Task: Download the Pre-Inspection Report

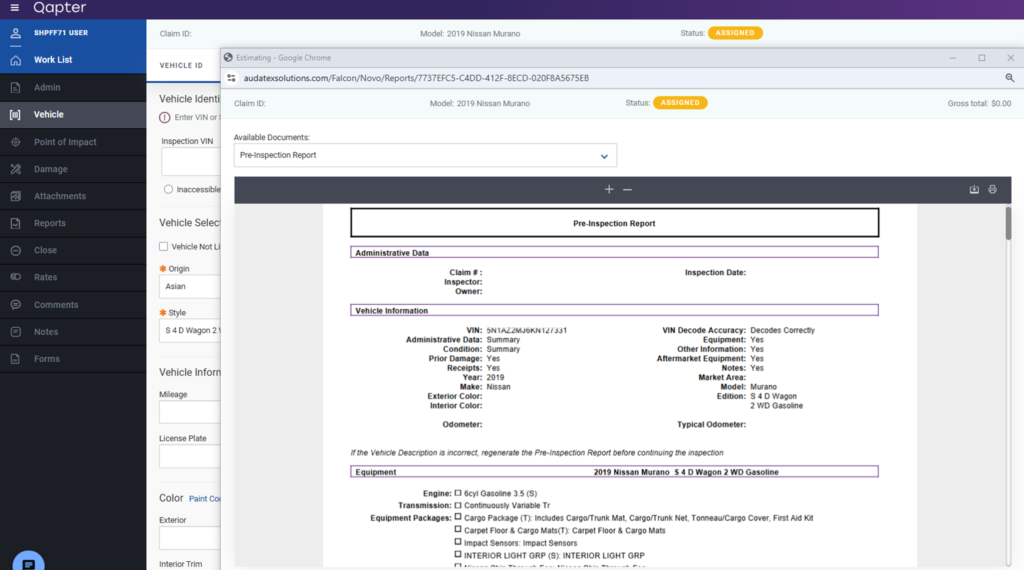Action: (x=974, y=189)
